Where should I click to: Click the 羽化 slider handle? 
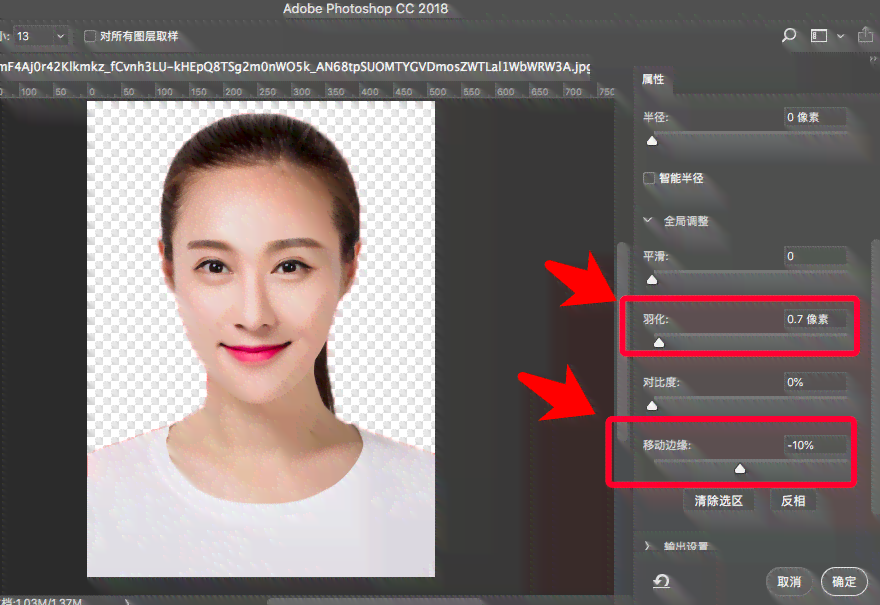[659, 342]
